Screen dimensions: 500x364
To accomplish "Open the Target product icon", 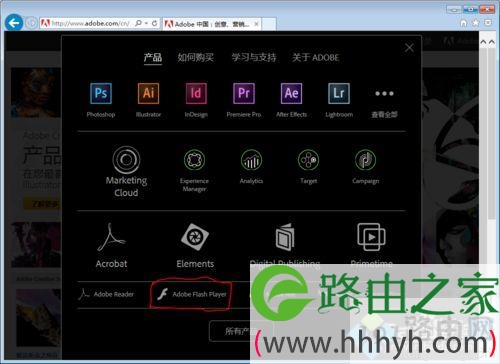I will tap(308, 160).
